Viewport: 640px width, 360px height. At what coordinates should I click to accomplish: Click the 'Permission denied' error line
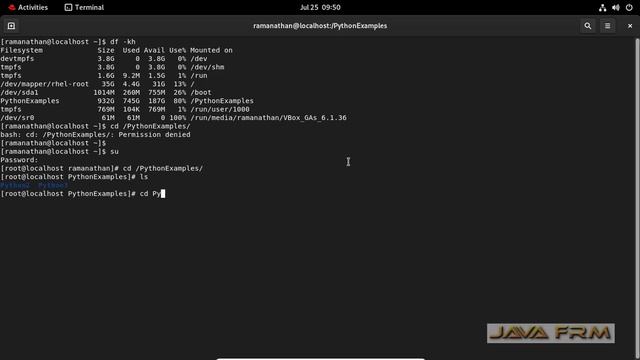96,135
